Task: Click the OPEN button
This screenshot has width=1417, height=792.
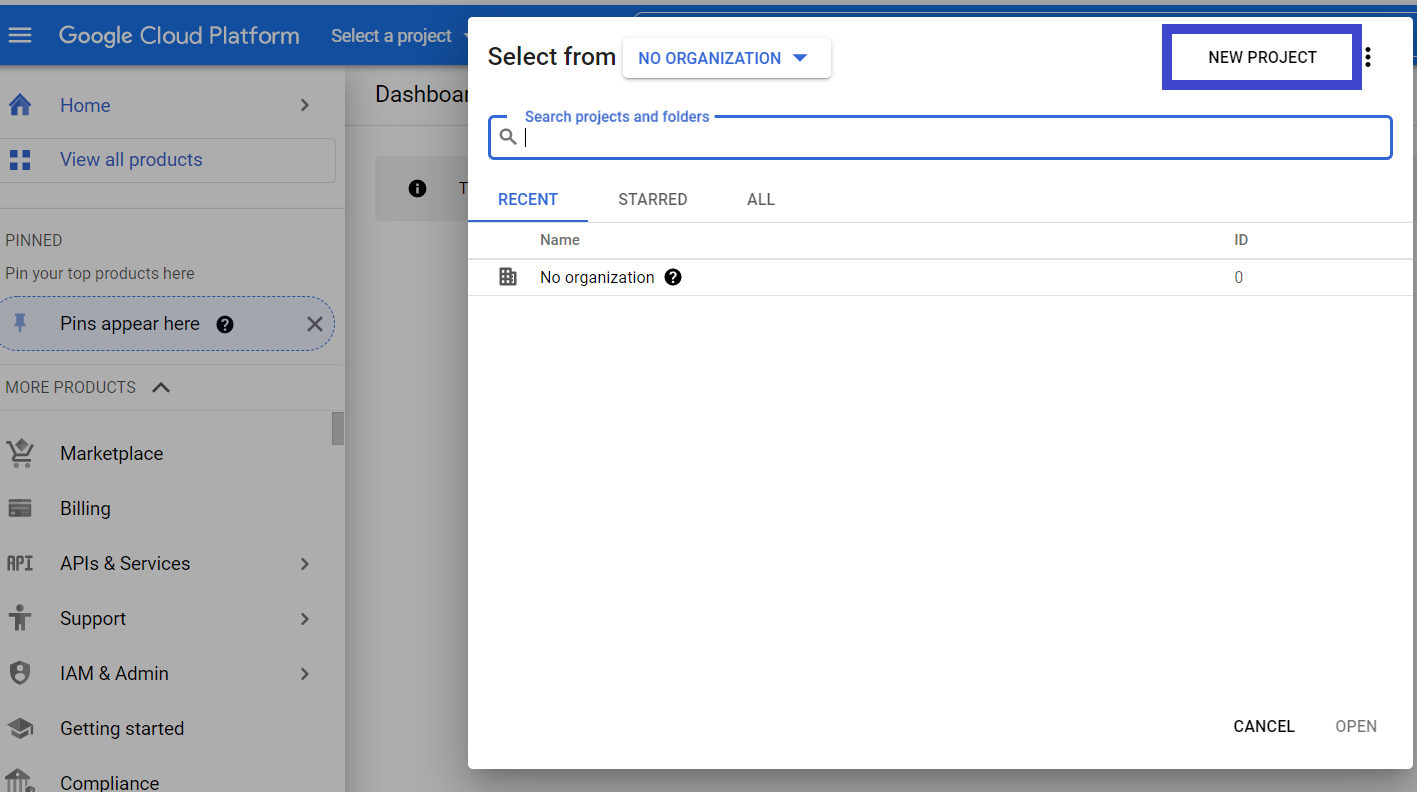Action: pos(1356,726)
